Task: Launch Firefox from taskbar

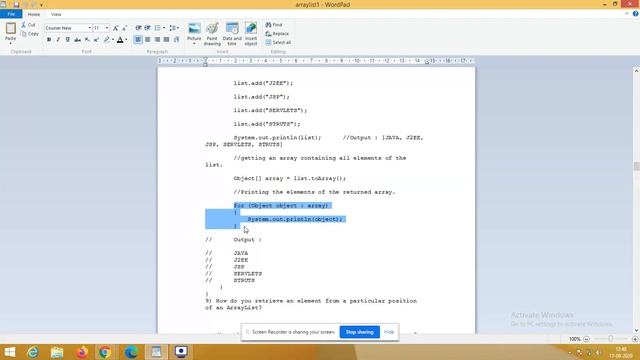Action: [82, 352]
